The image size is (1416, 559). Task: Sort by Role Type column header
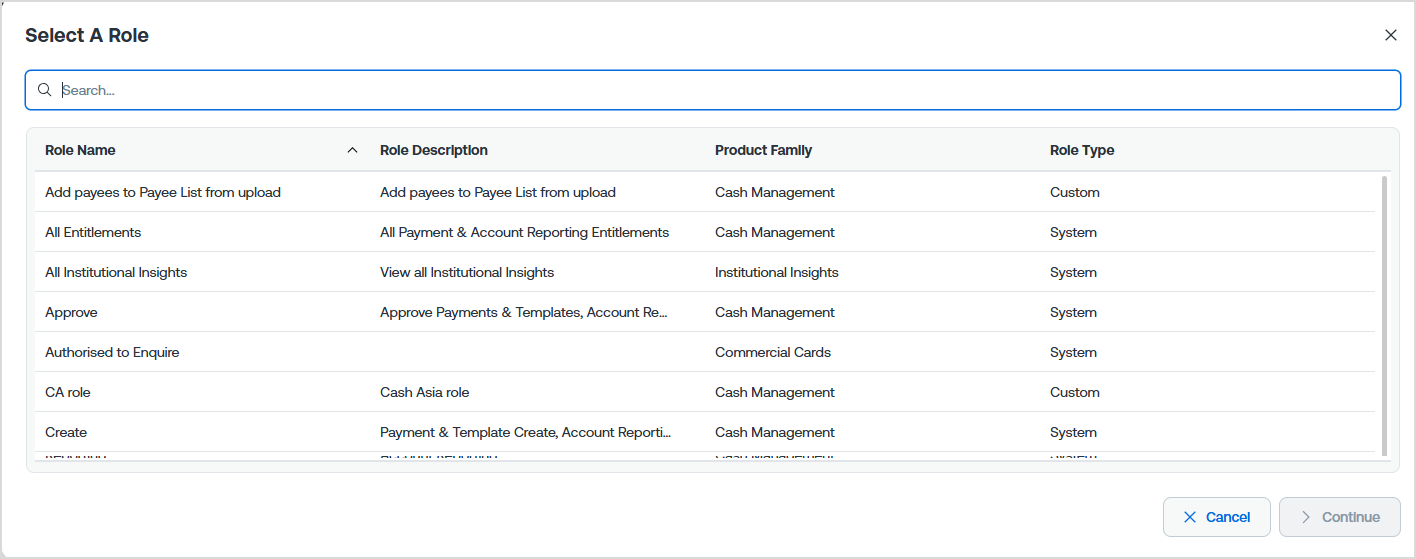1082,150
